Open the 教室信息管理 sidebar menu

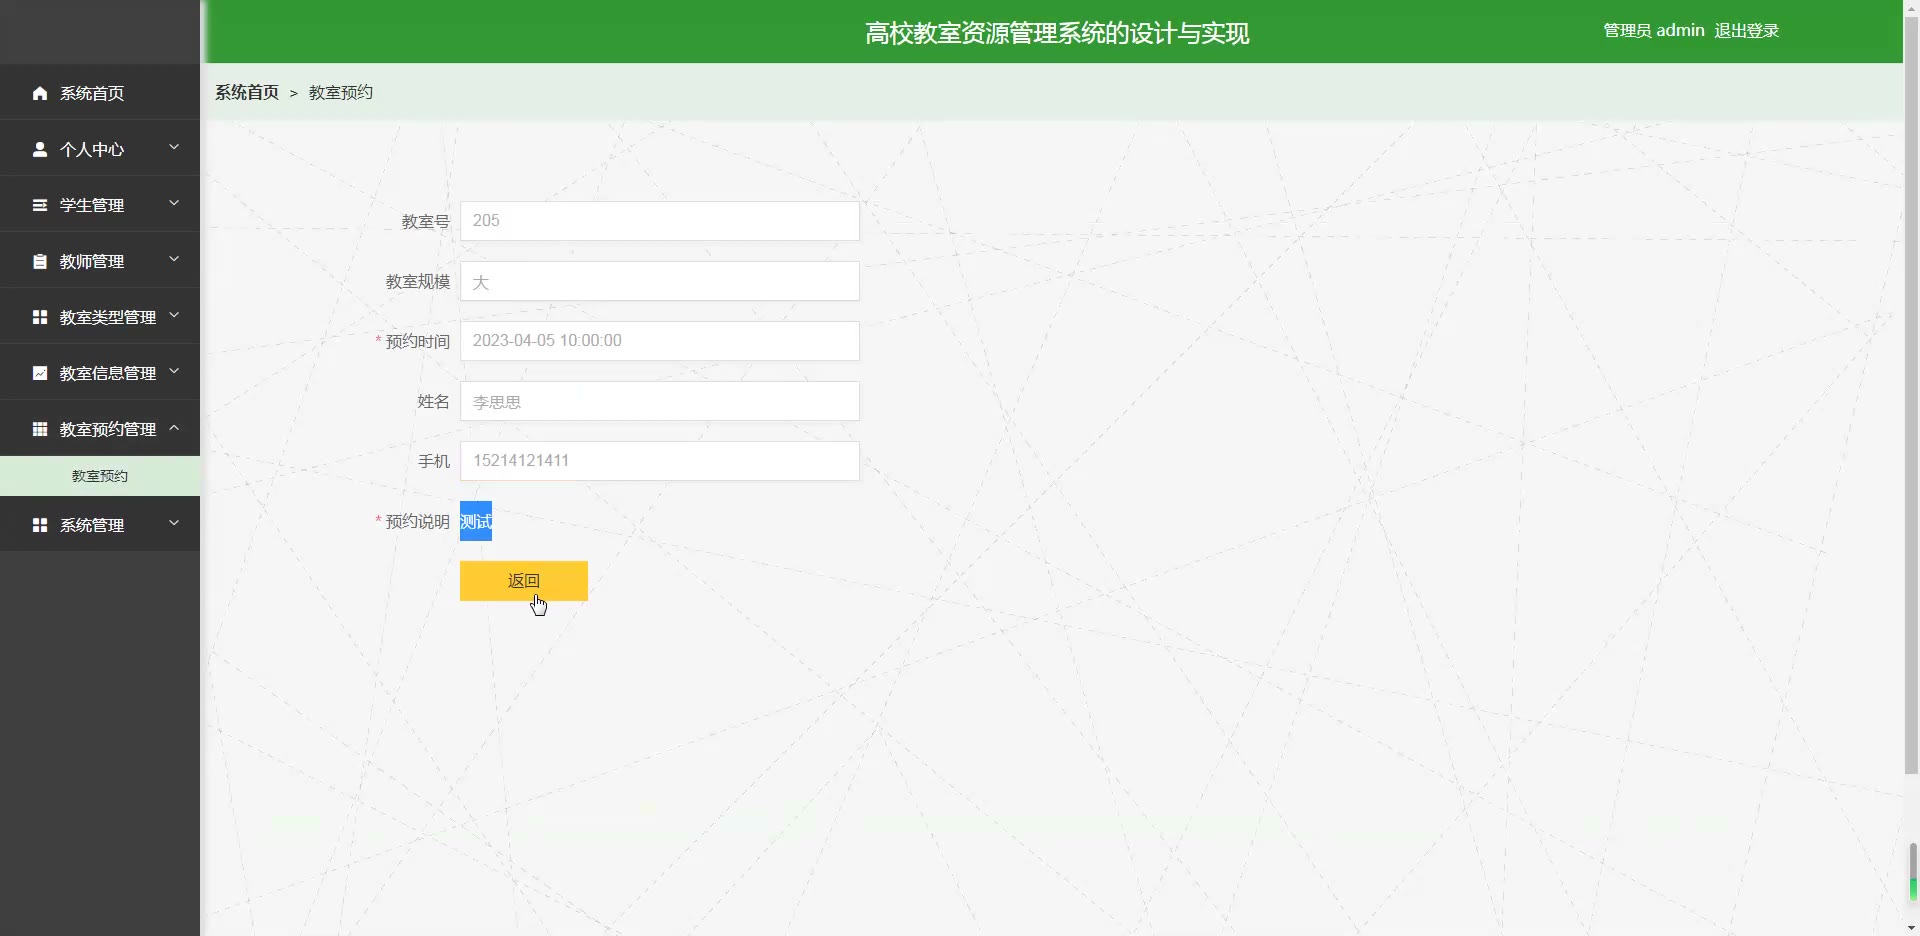[x=100, y=373]
